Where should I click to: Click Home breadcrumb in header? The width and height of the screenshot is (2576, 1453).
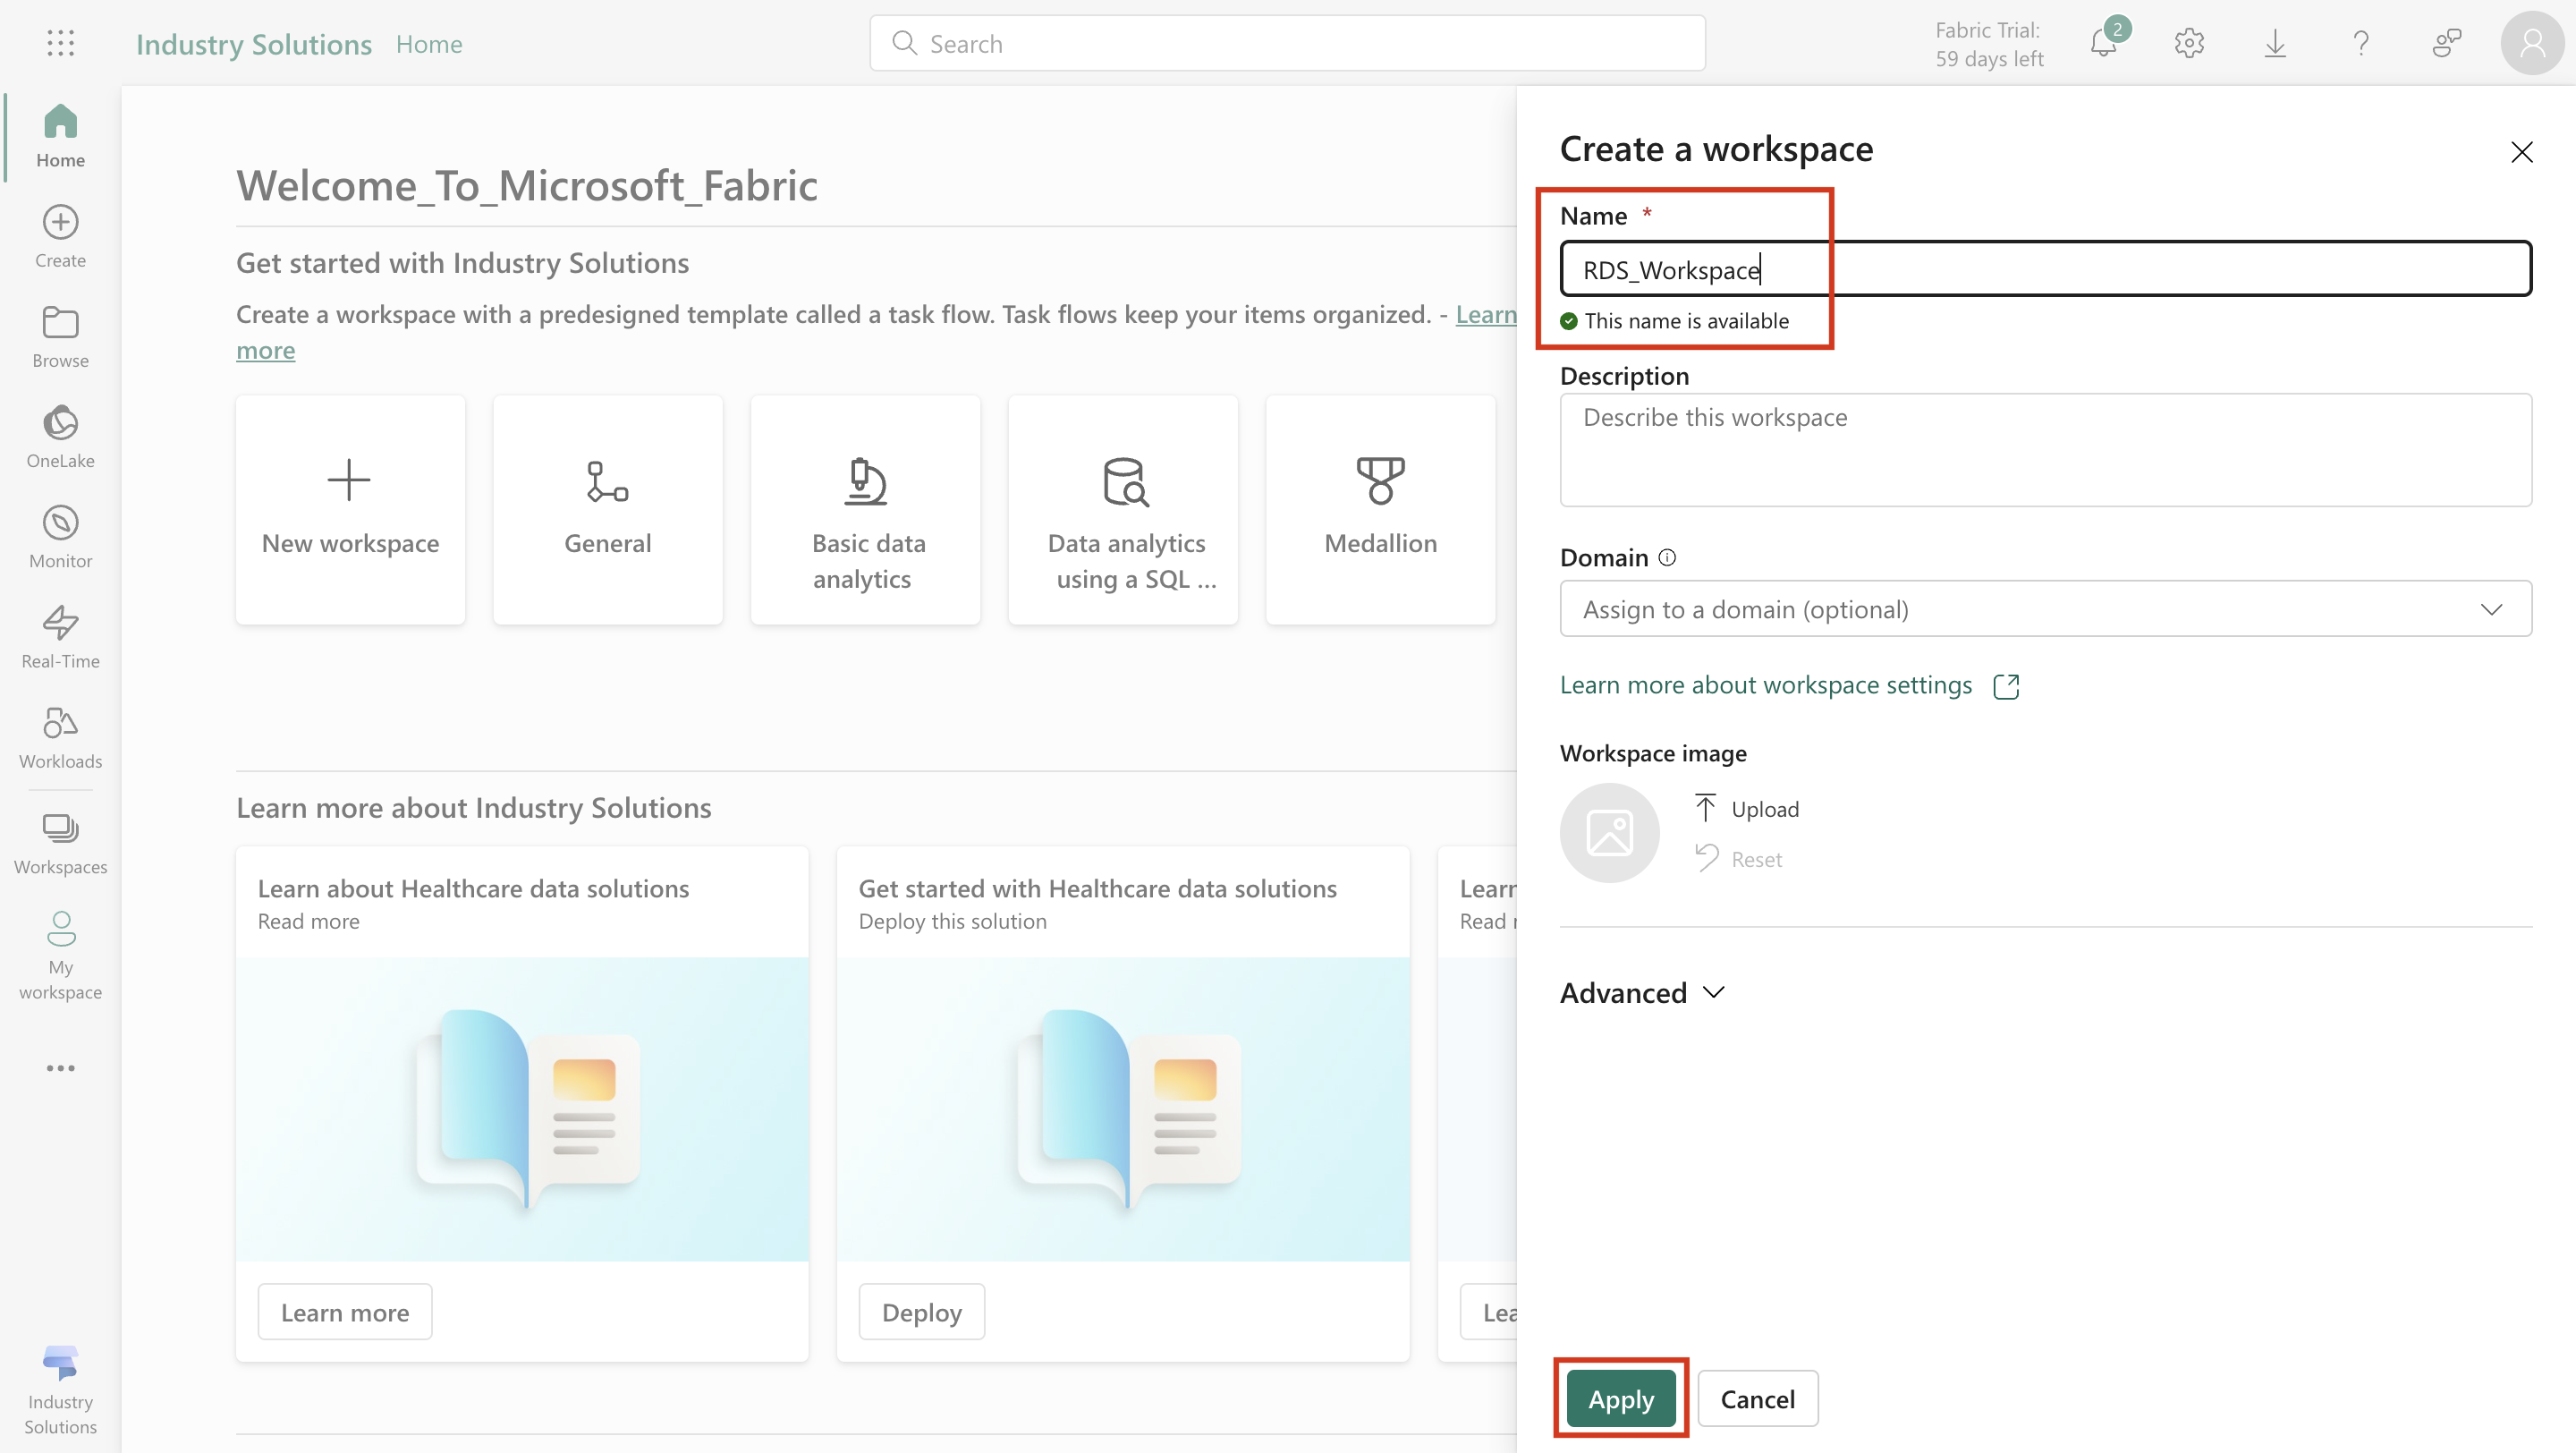pos(429,44)
